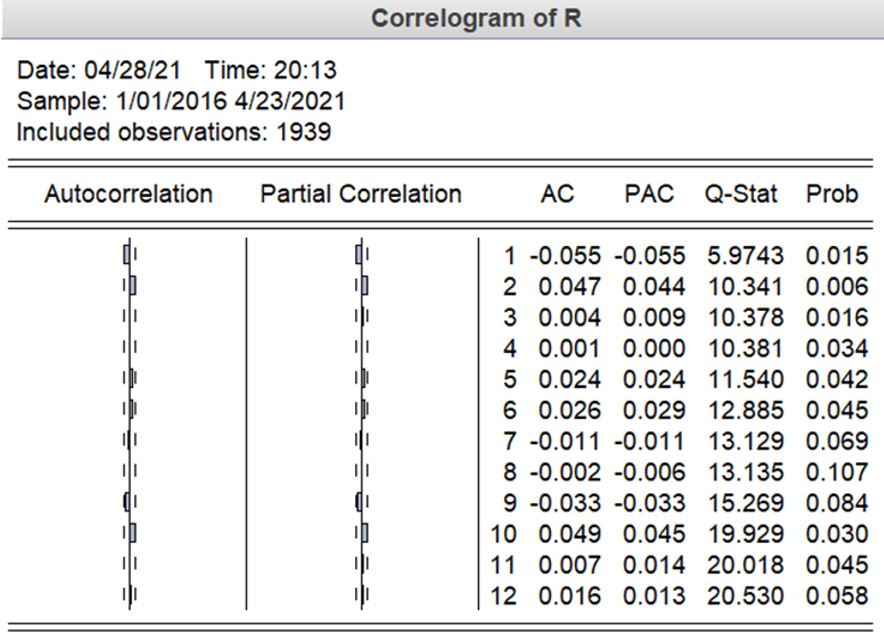Select the AC value 0.049

(569, 533)
